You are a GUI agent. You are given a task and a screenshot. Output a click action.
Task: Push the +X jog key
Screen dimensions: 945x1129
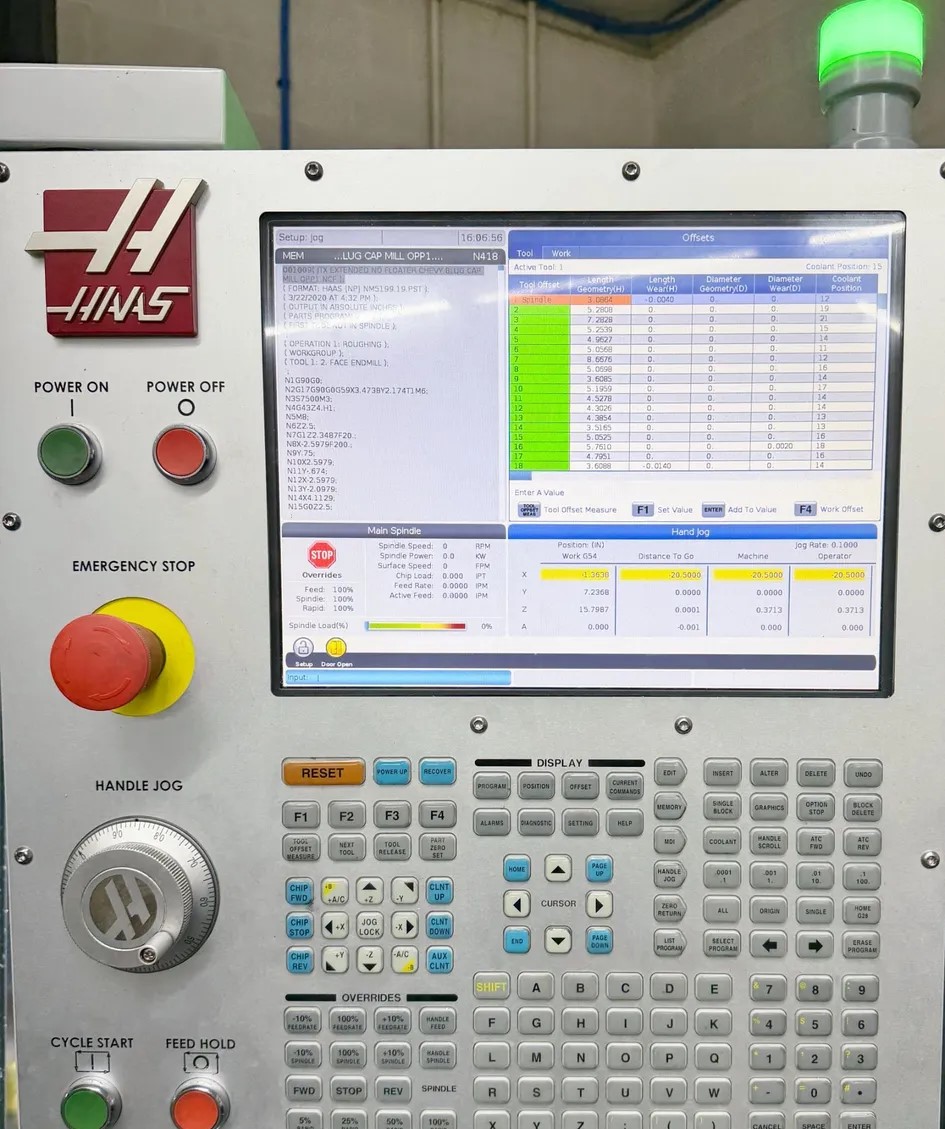tap(334, 926)
